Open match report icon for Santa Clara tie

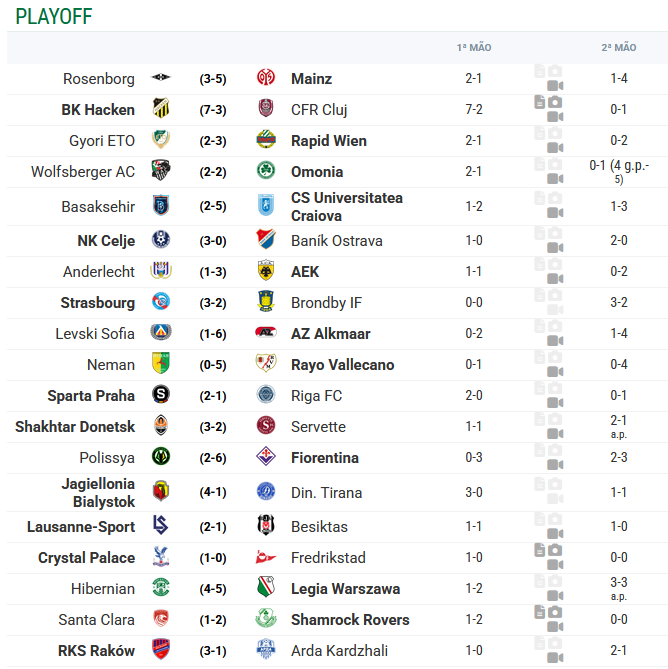540,612
